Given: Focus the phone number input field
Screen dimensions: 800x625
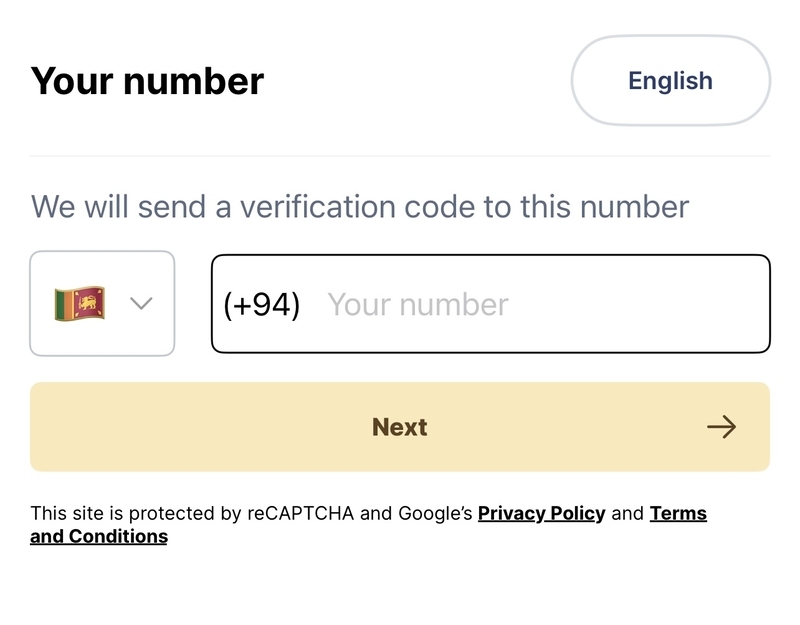Looking at the screenshot, I should (x=491, y=304).
